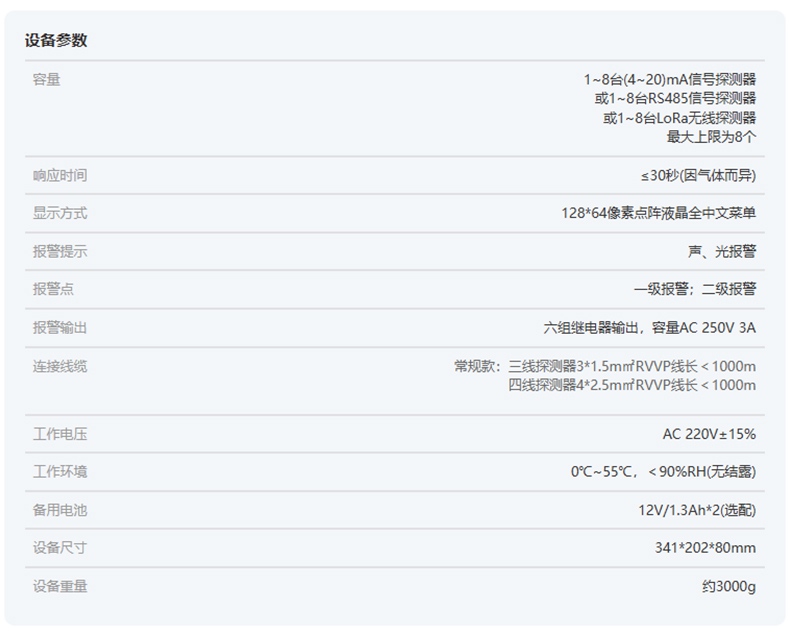Click the 1~8台(4~20)mA信号探测器 text
790x634 pixels.
669,79
